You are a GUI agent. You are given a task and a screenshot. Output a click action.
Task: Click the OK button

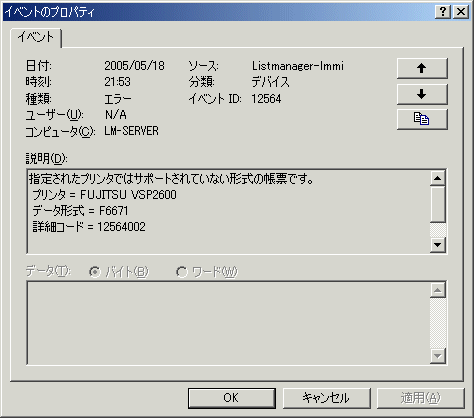tap(232, 398)
